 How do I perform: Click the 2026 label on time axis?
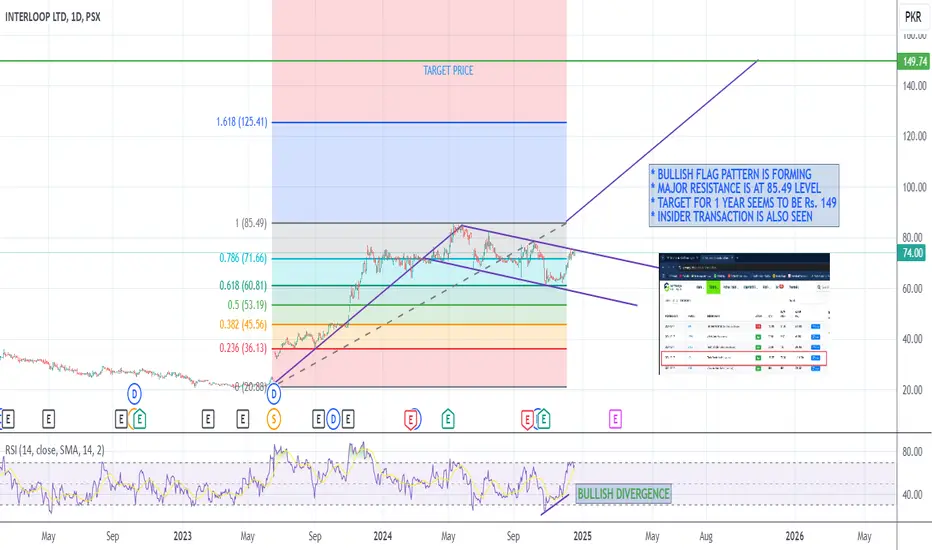click(x=795, y=536)
